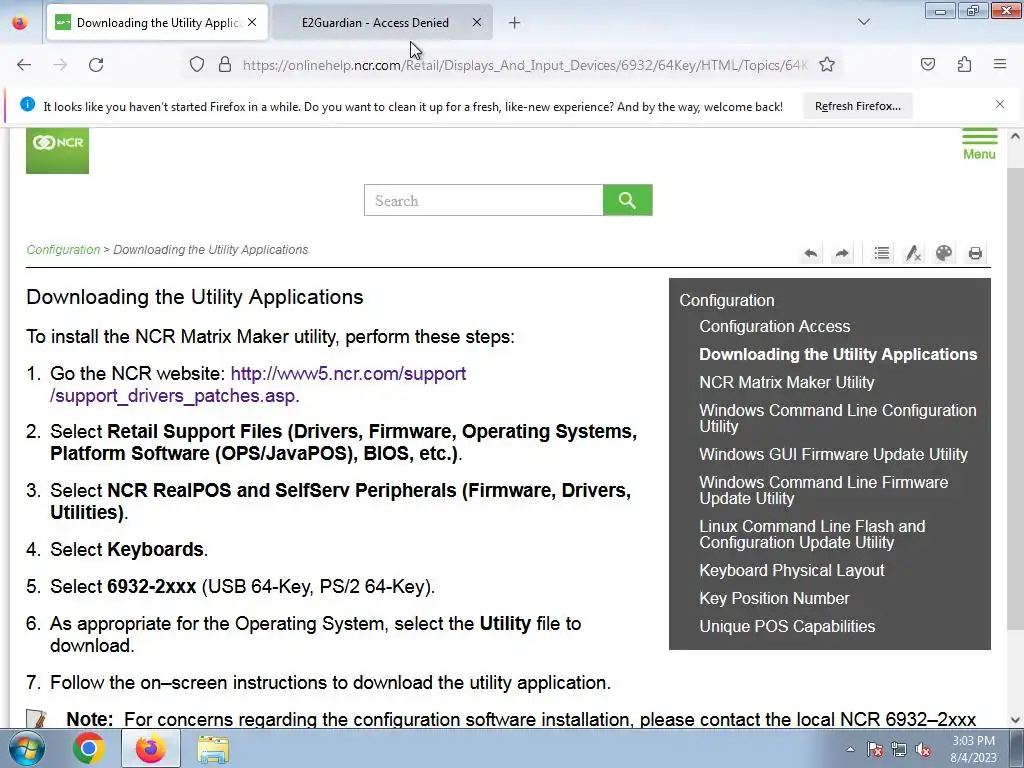Open the tracking protection shield icon
Image resolution: width=1024 pixels, height=768 pixels.
point(197,65)
